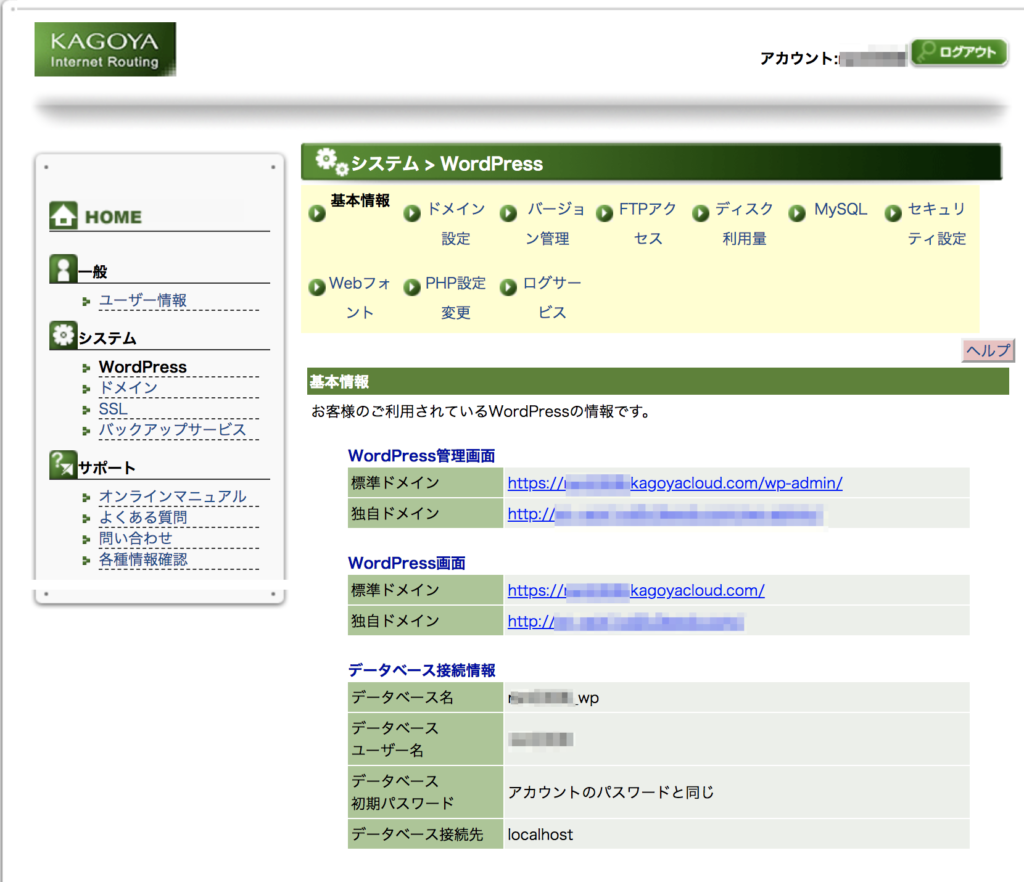Image resolution: width=1024 pixels, height=882 pixels.
Task: Open WordPress画面 独自ドメイン http link
Action: tap(626, 622)
